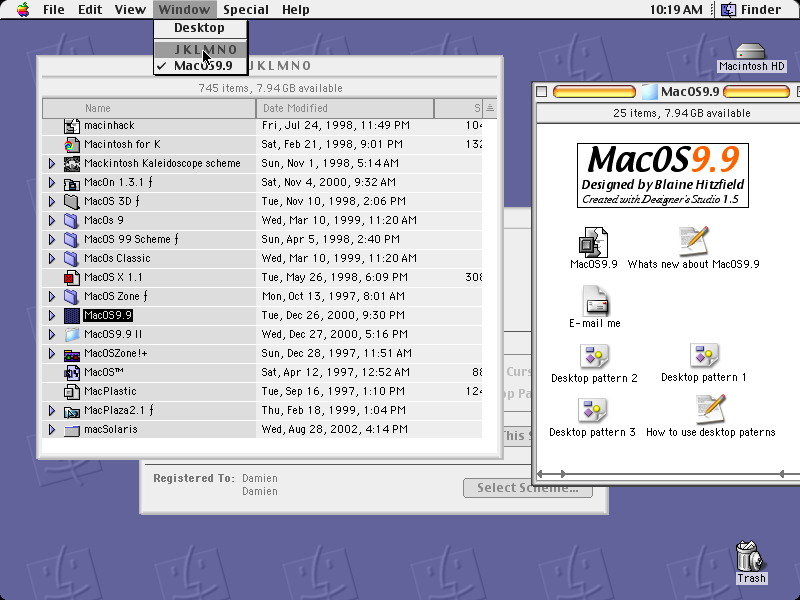Select Whats new about MacOS9.9 document icon
Image resolution: width=800 pixels, height=600 pixels.
[693, 241]
